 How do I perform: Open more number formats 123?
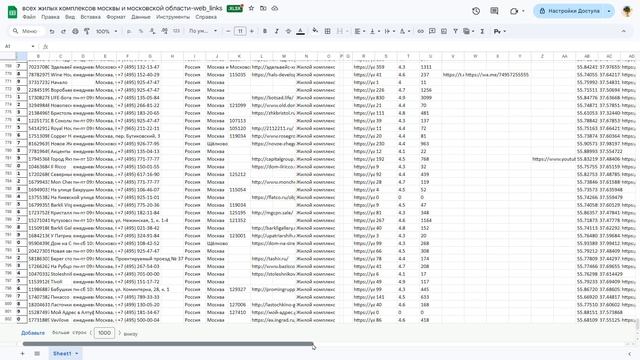point(176,31)
